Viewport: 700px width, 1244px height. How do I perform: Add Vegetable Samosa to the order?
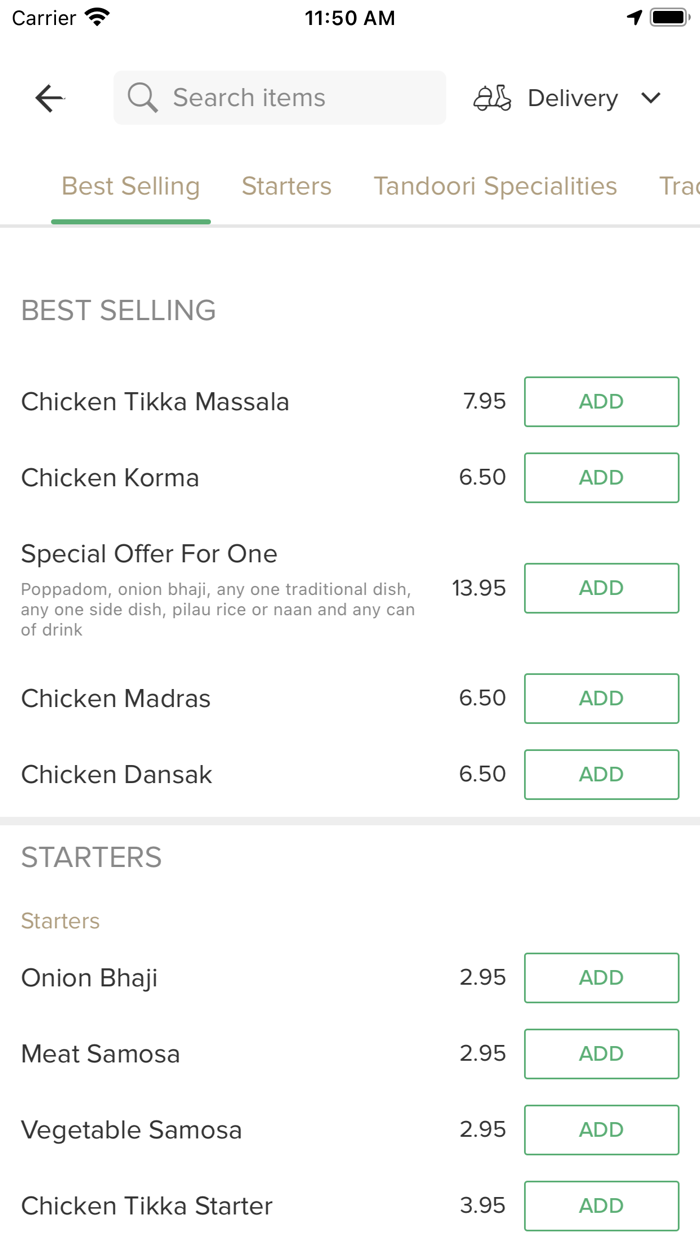point(600,1129)
